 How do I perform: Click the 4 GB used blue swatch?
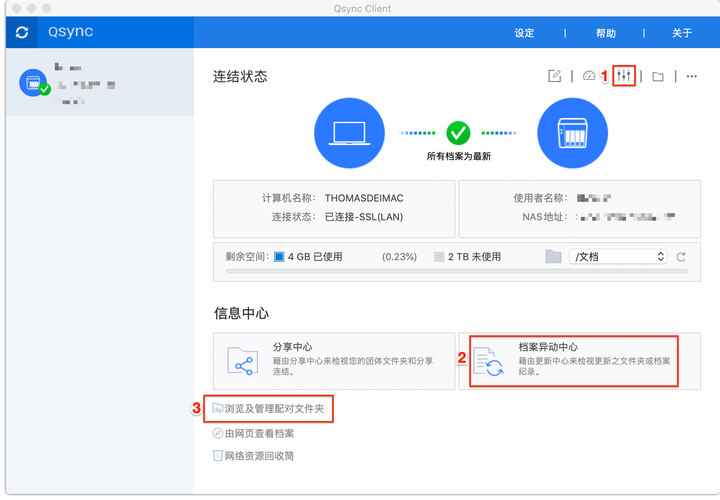[x=279, y=257]
